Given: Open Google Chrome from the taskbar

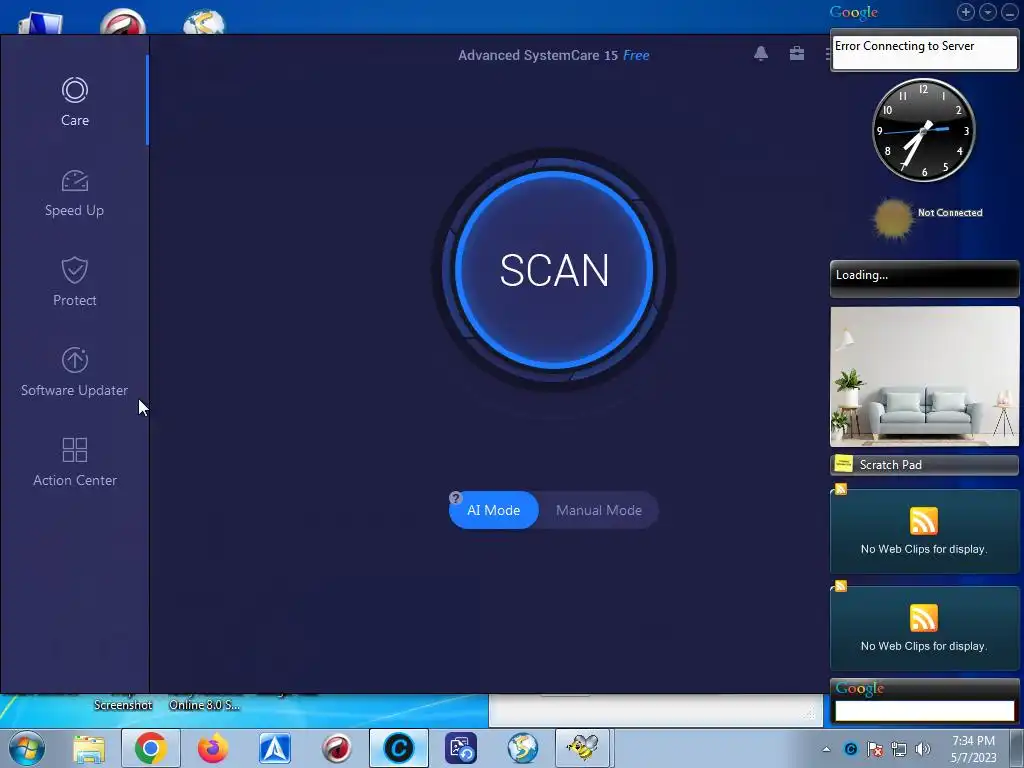Looking at the screenshot, I should click(150, 748).
